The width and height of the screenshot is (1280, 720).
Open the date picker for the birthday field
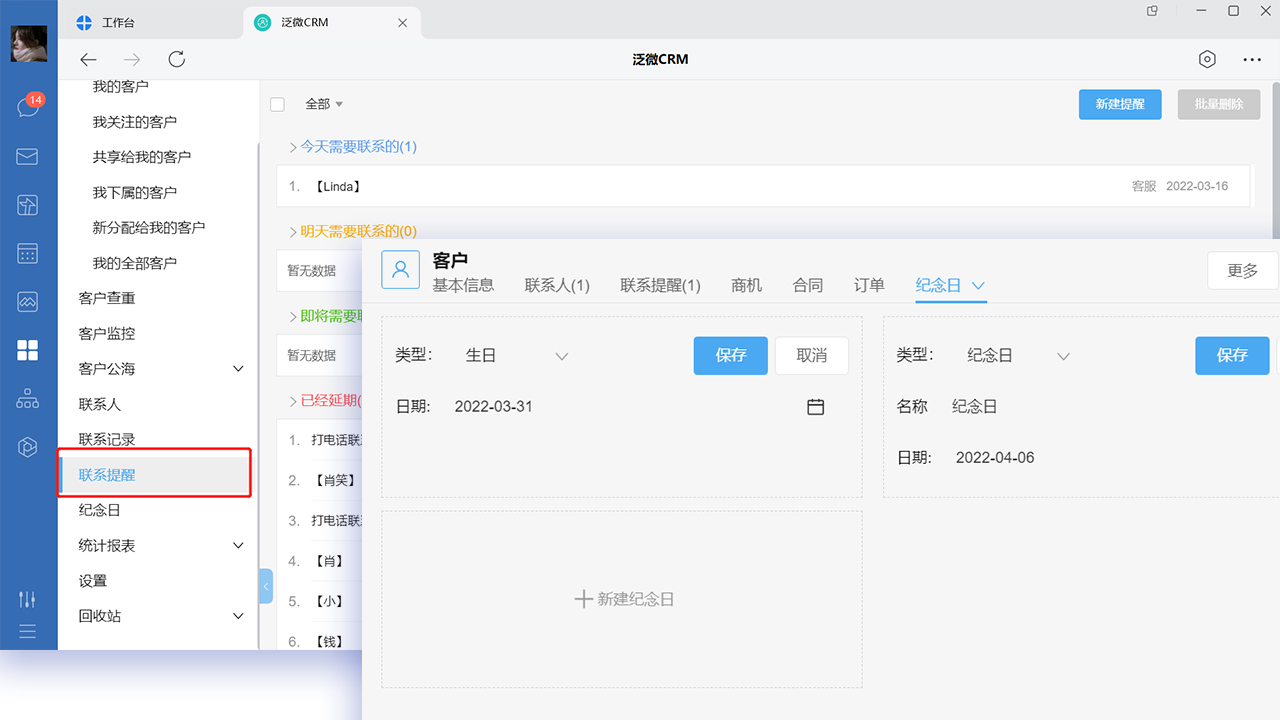point(815,406)
